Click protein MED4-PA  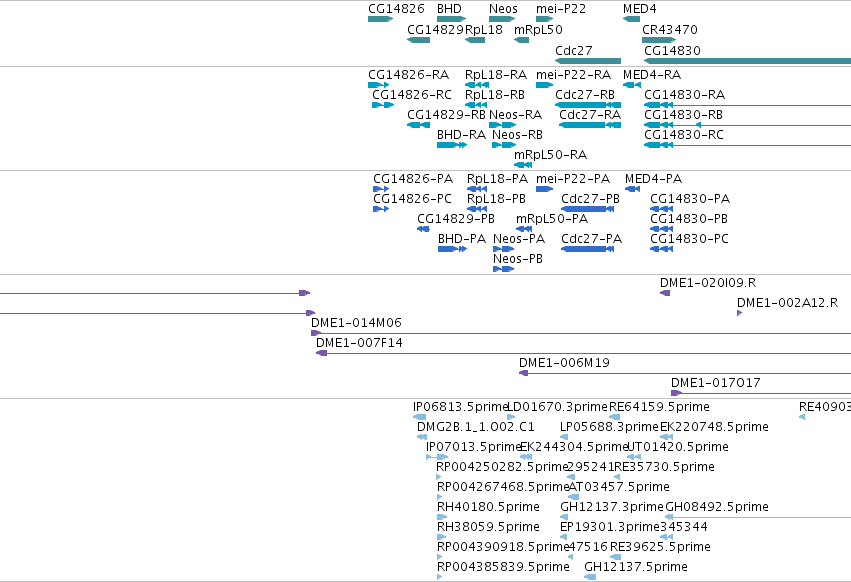click(x=632, y=189)
